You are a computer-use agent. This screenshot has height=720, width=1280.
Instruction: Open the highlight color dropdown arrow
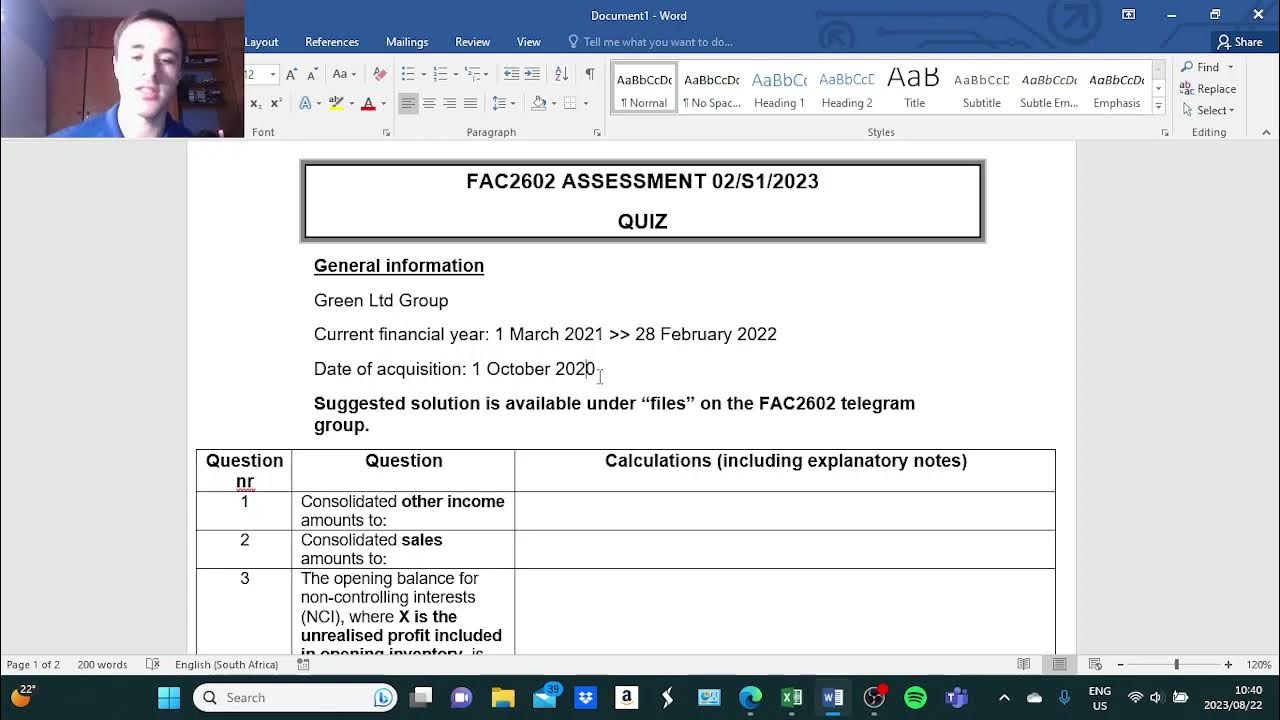[x=352, y=103]
